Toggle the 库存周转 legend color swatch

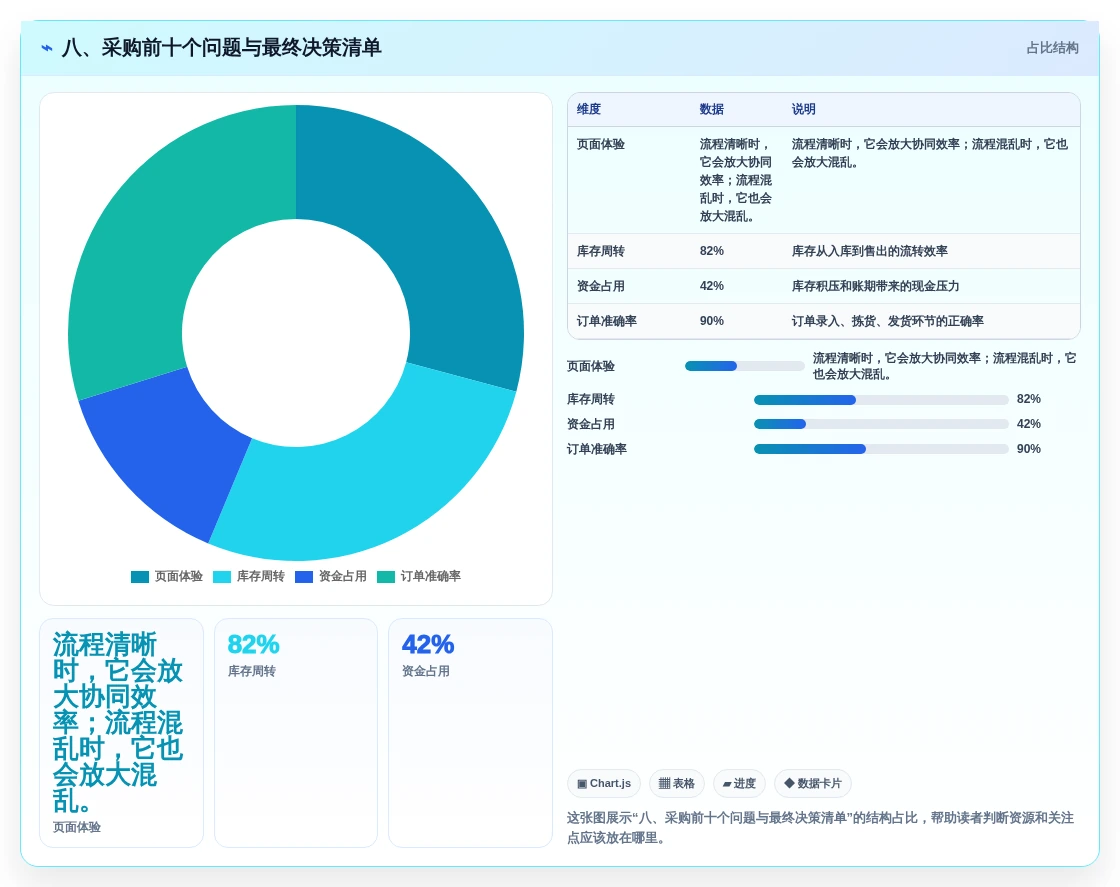(x=222, y=576)
